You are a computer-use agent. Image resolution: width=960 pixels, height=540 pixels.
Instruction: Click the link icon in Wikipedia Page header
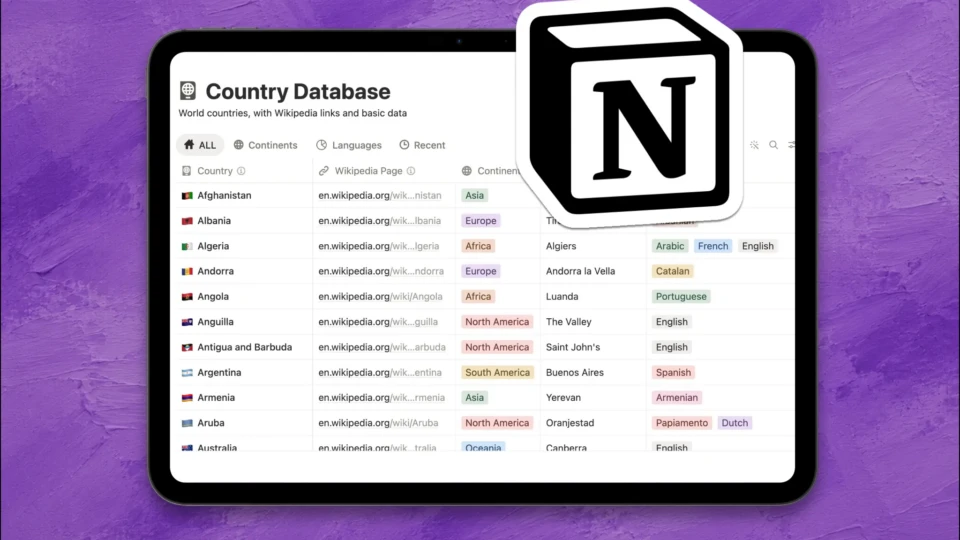point(323,171)
